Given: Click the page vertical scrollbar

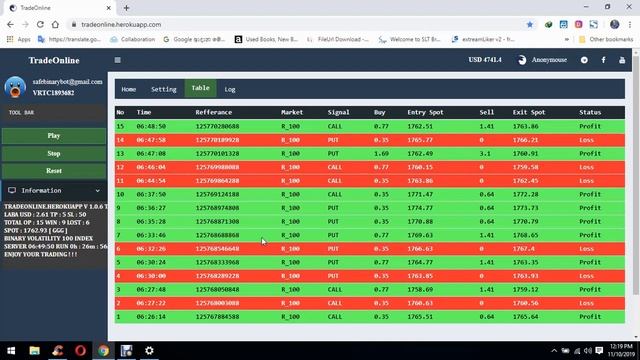Looking at the screenshot, I should pyautogui.click(x=636, y=176).
